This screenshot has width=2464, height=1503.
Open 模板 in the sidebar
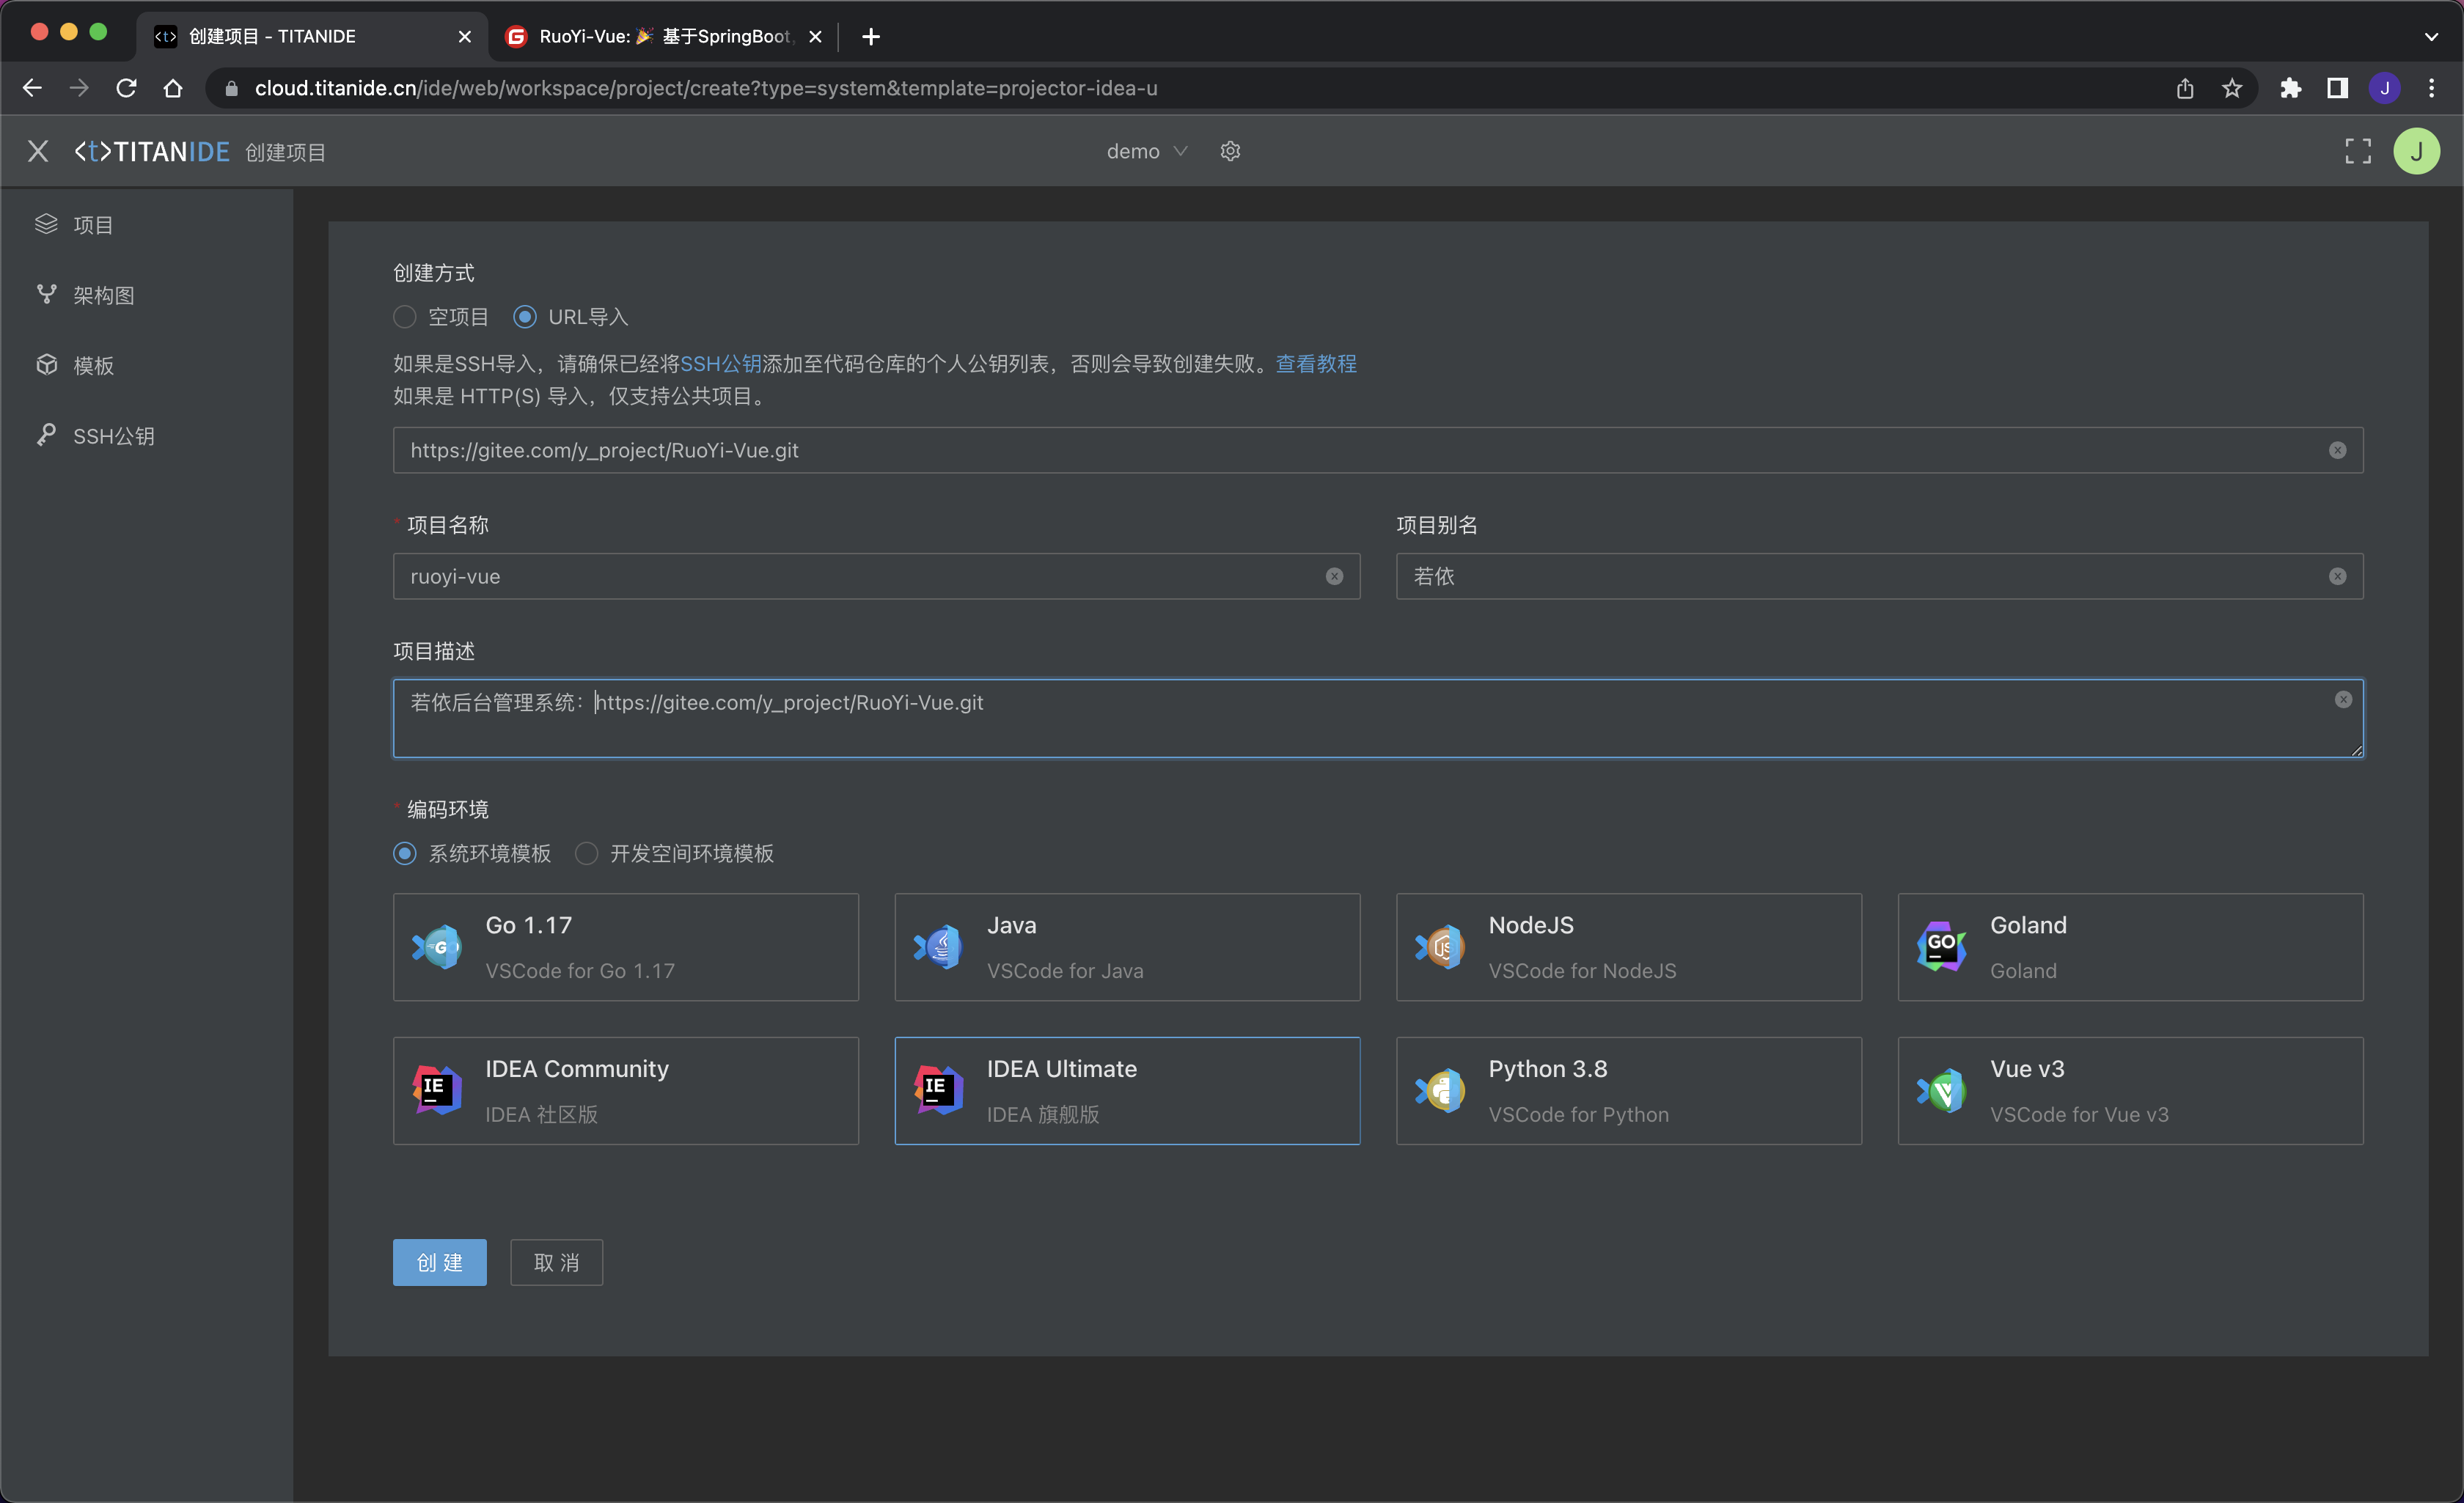click(x=92, y=365)
